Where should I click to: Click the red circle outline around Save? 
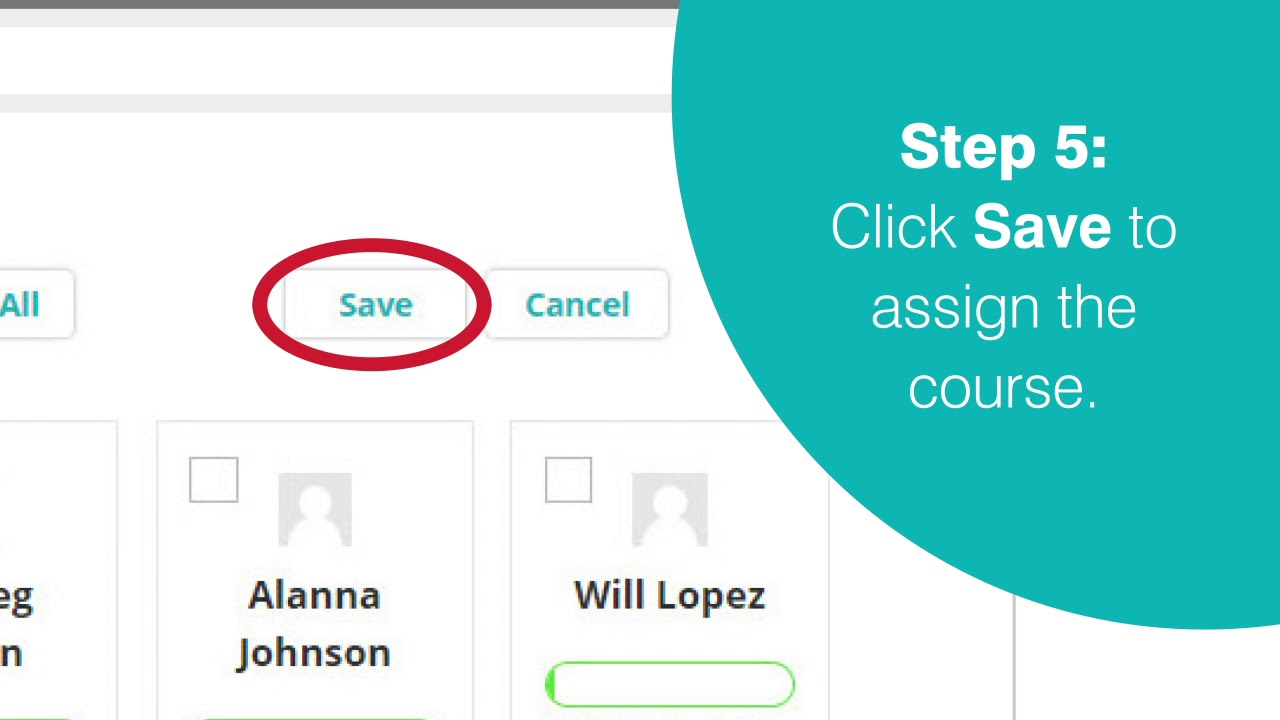[258, 305]
